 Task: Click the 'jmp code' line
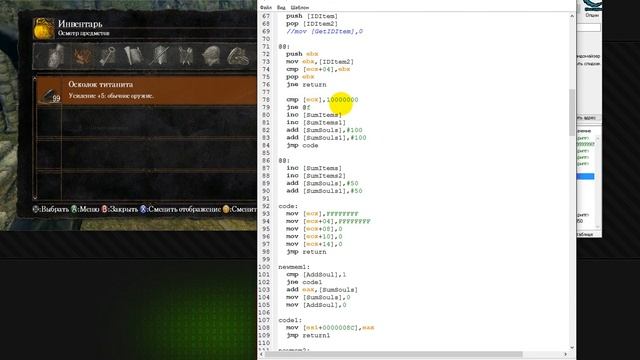[302, 145]
